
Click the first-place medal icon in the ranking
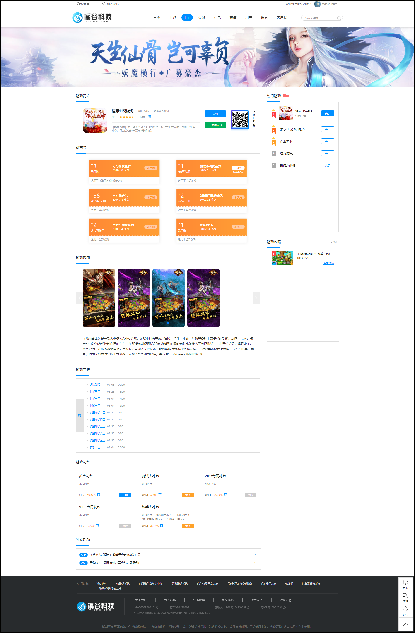274,113
